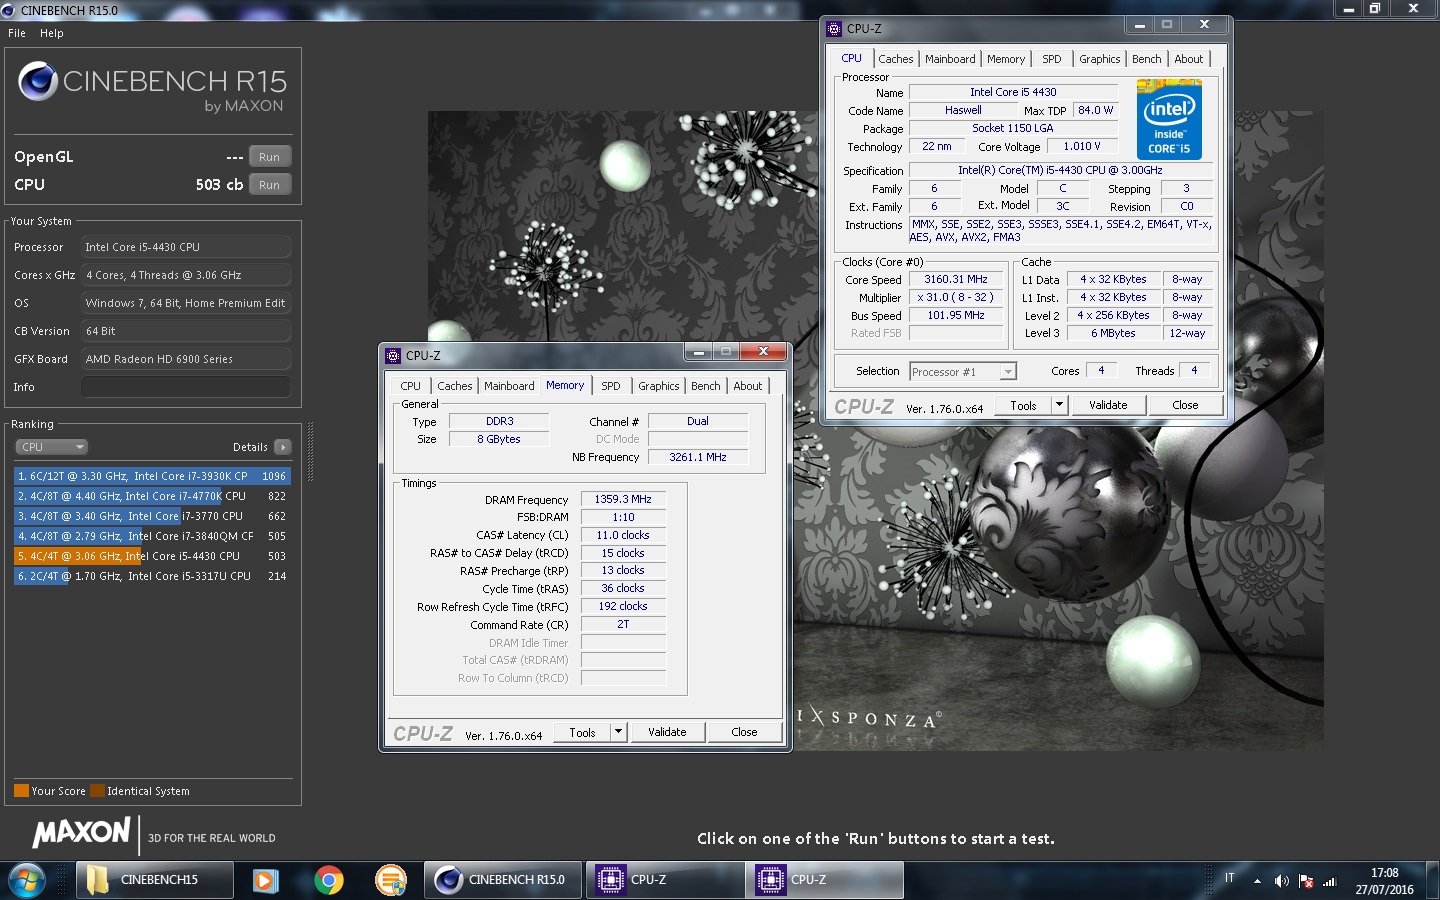The height and width of the screenshot is (900, 1440).
Task: Open CINEBENCH15 folder in taskbar
Action: (x=155, y=880)
